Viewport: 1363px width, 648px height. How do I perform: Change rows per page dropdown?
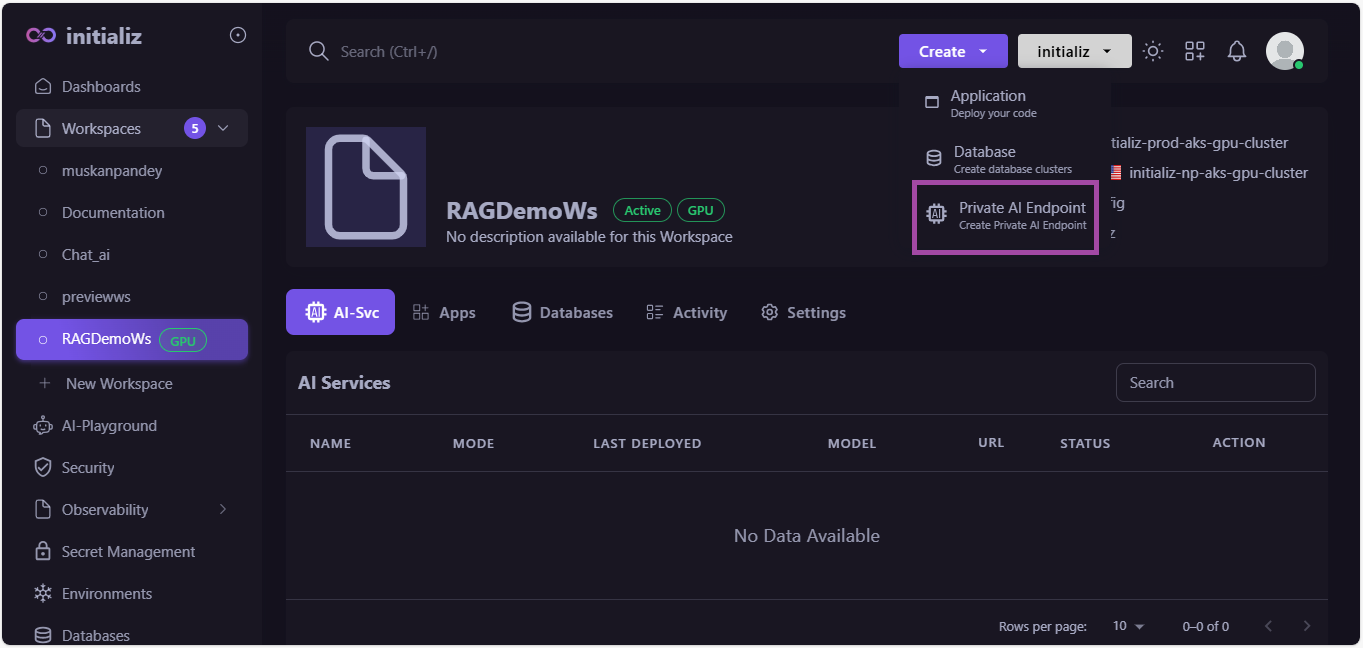[1128, 626]
